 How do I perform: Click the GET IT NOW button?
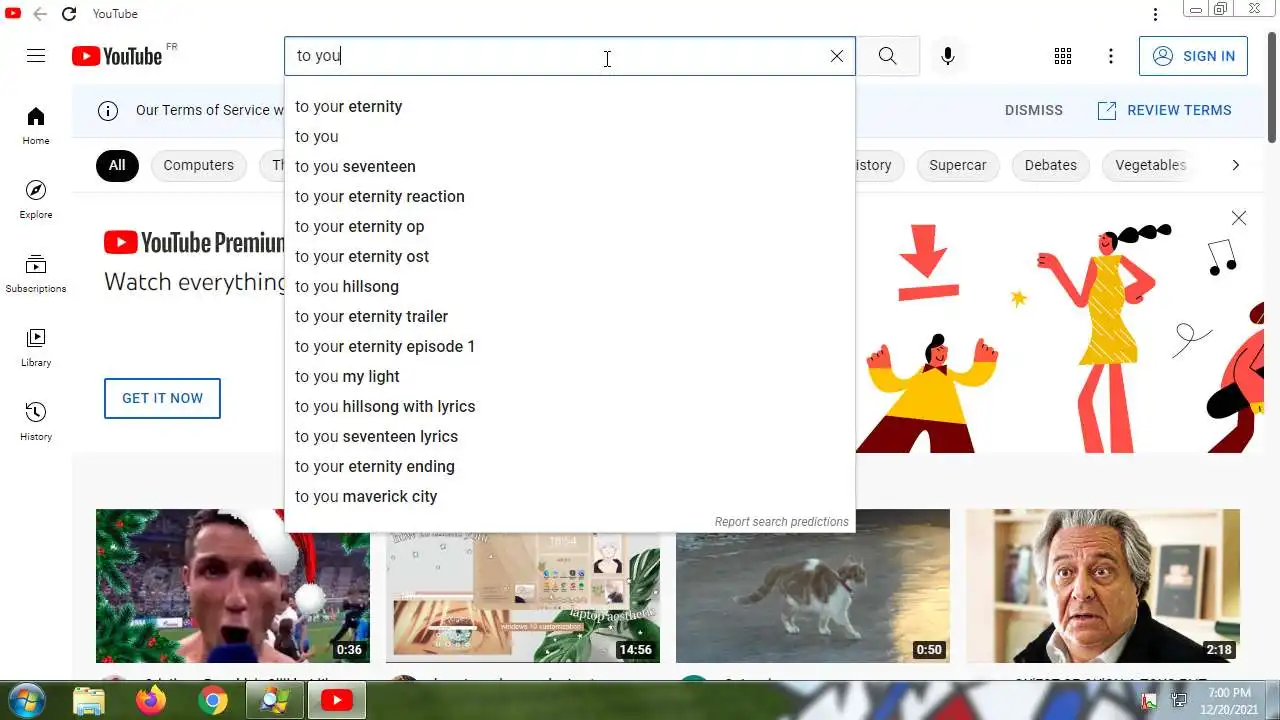click(x=162, y=398)
